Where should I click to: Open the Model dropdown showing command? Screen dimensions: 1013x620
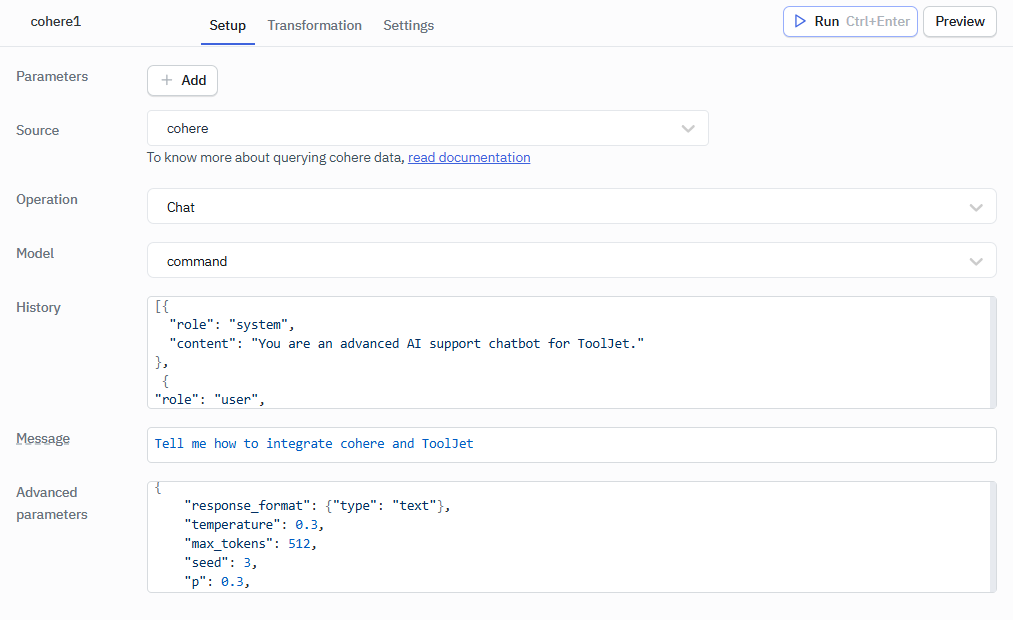coord(570,261)
